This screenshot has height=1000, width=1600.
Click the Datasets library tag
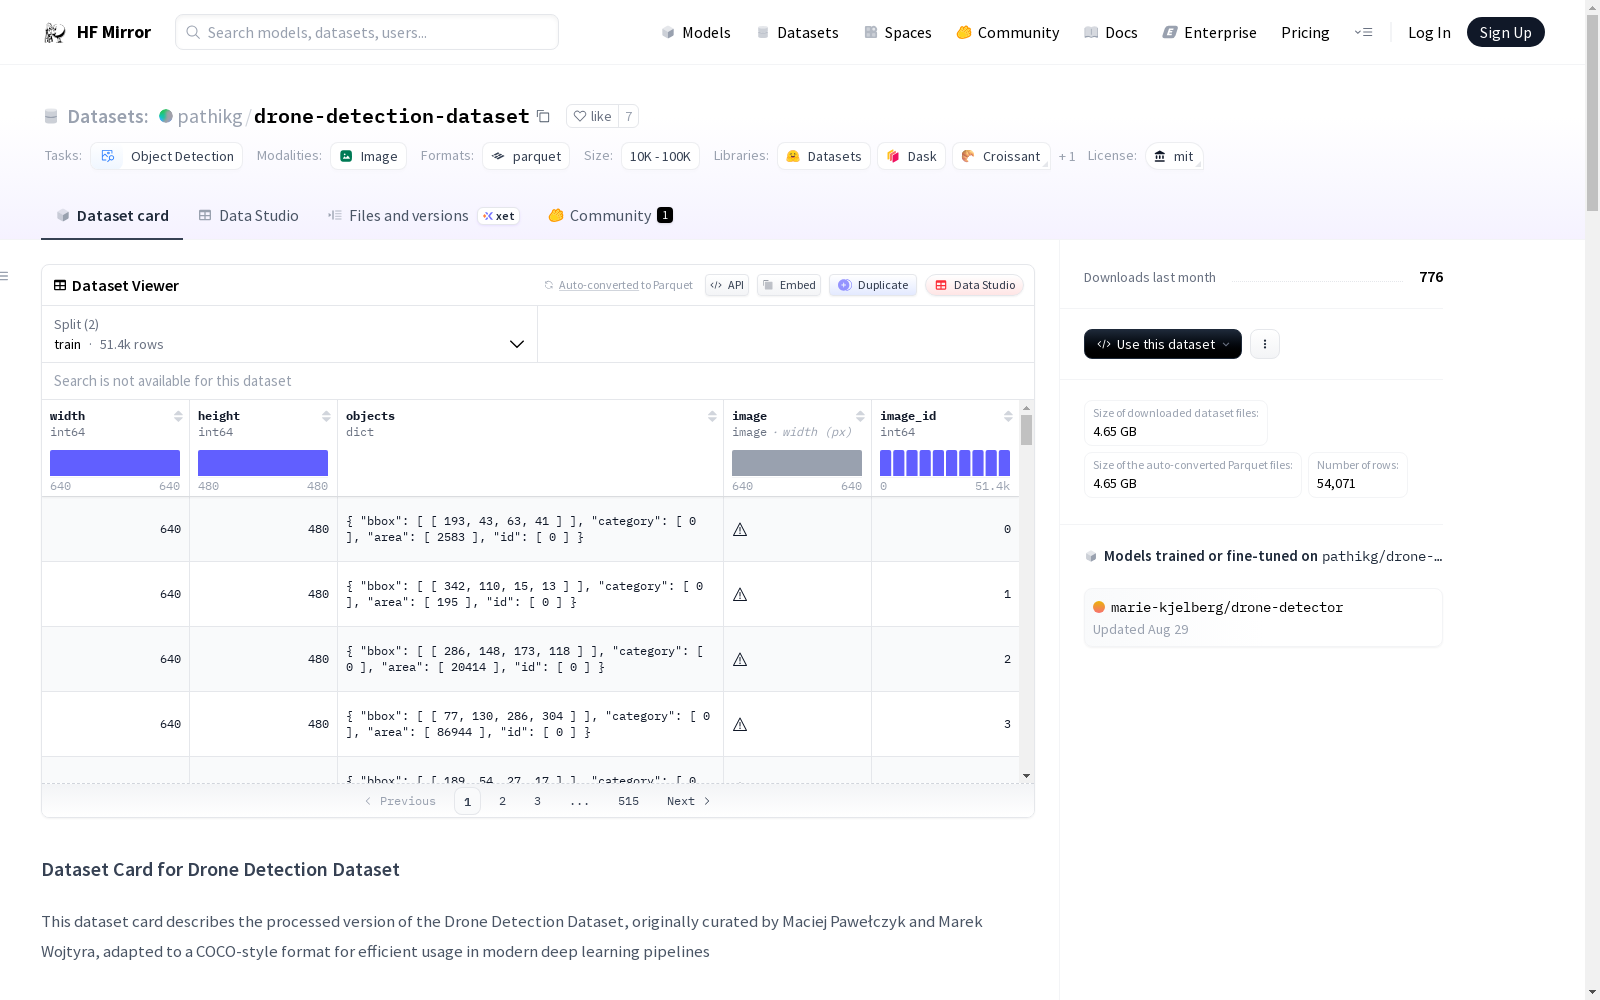pos(824,156)
